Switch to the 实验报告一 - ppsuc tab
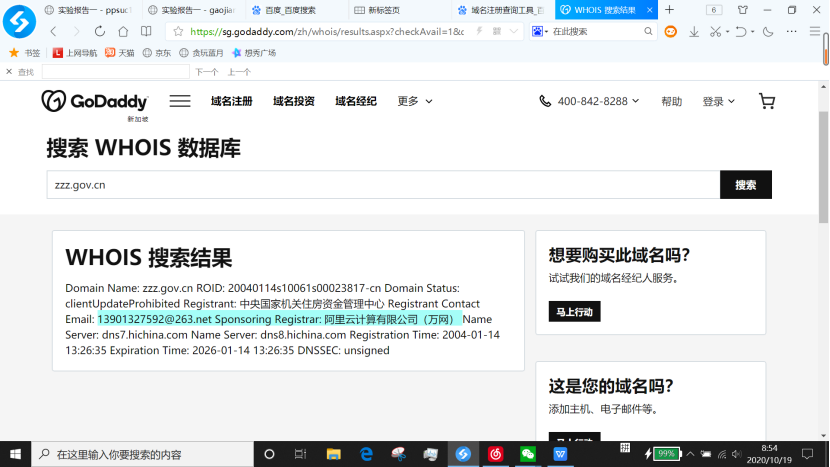 [88, 10]
